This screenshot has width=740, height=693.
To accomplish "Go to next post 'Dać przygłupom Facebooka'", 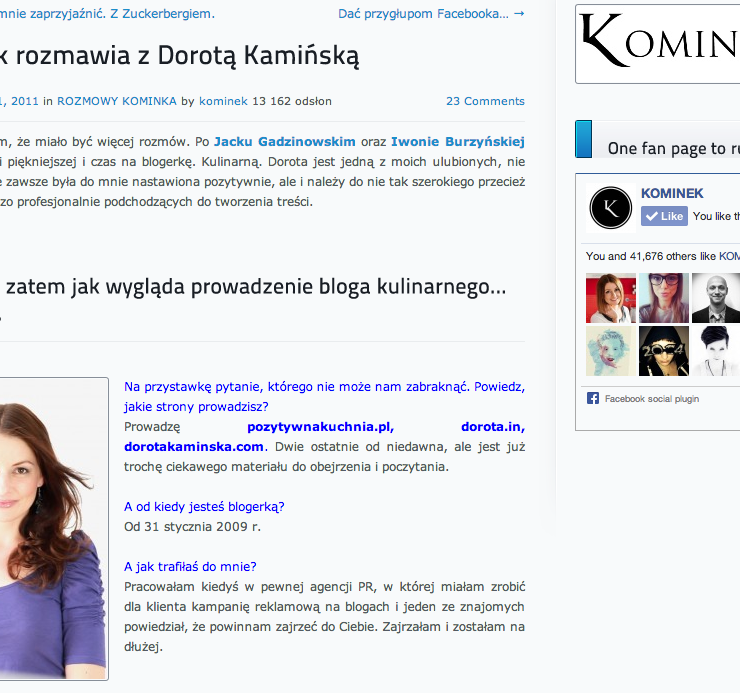I will (431, 14).
